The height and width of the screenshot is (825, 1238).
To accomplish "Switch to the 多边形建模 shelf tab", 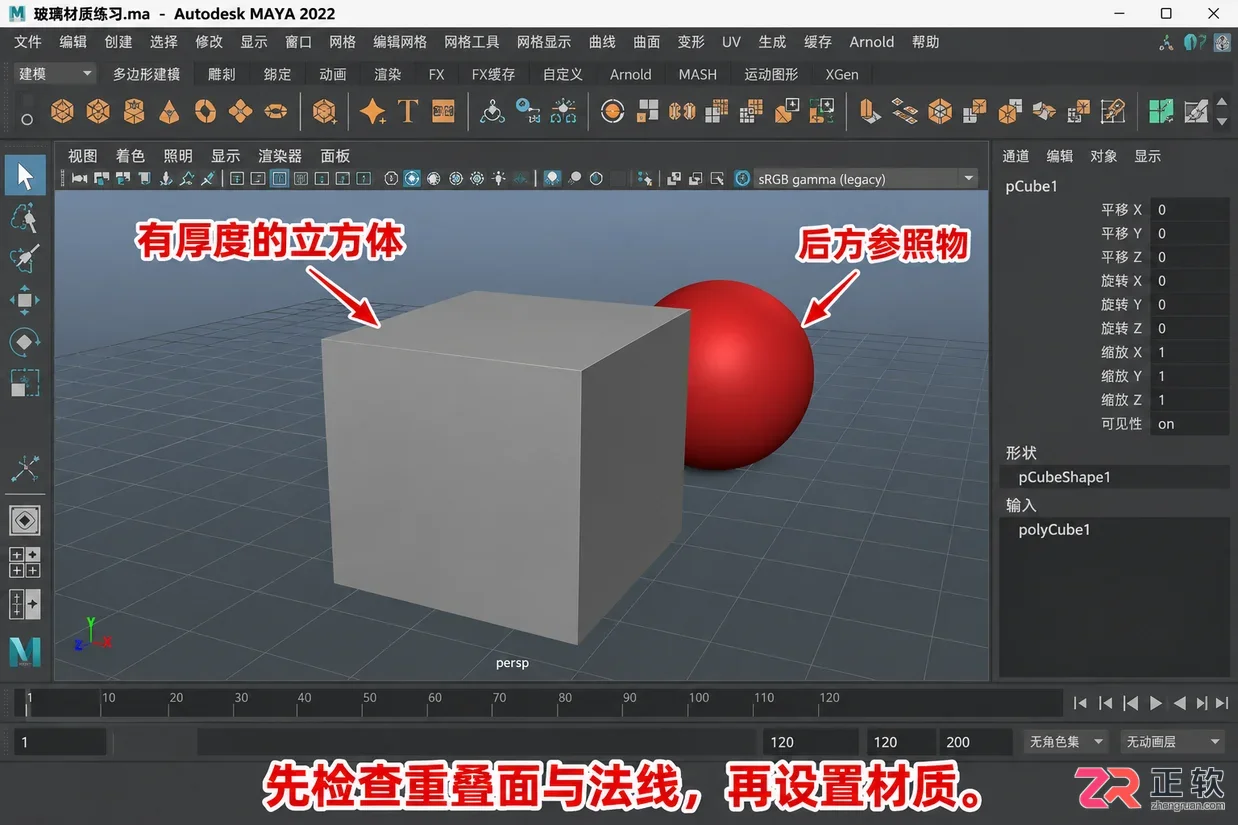I will [146, 74].
